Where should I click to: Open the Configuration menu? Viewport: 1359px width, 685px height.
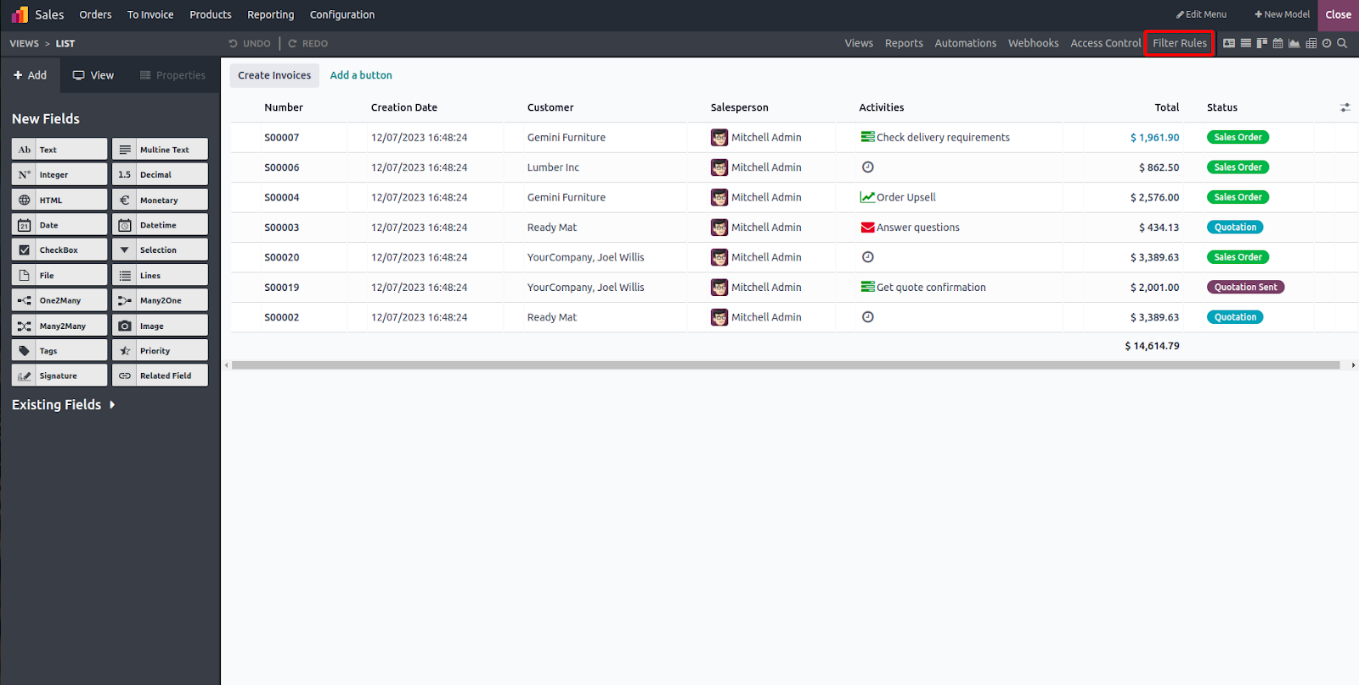[342, 15]
